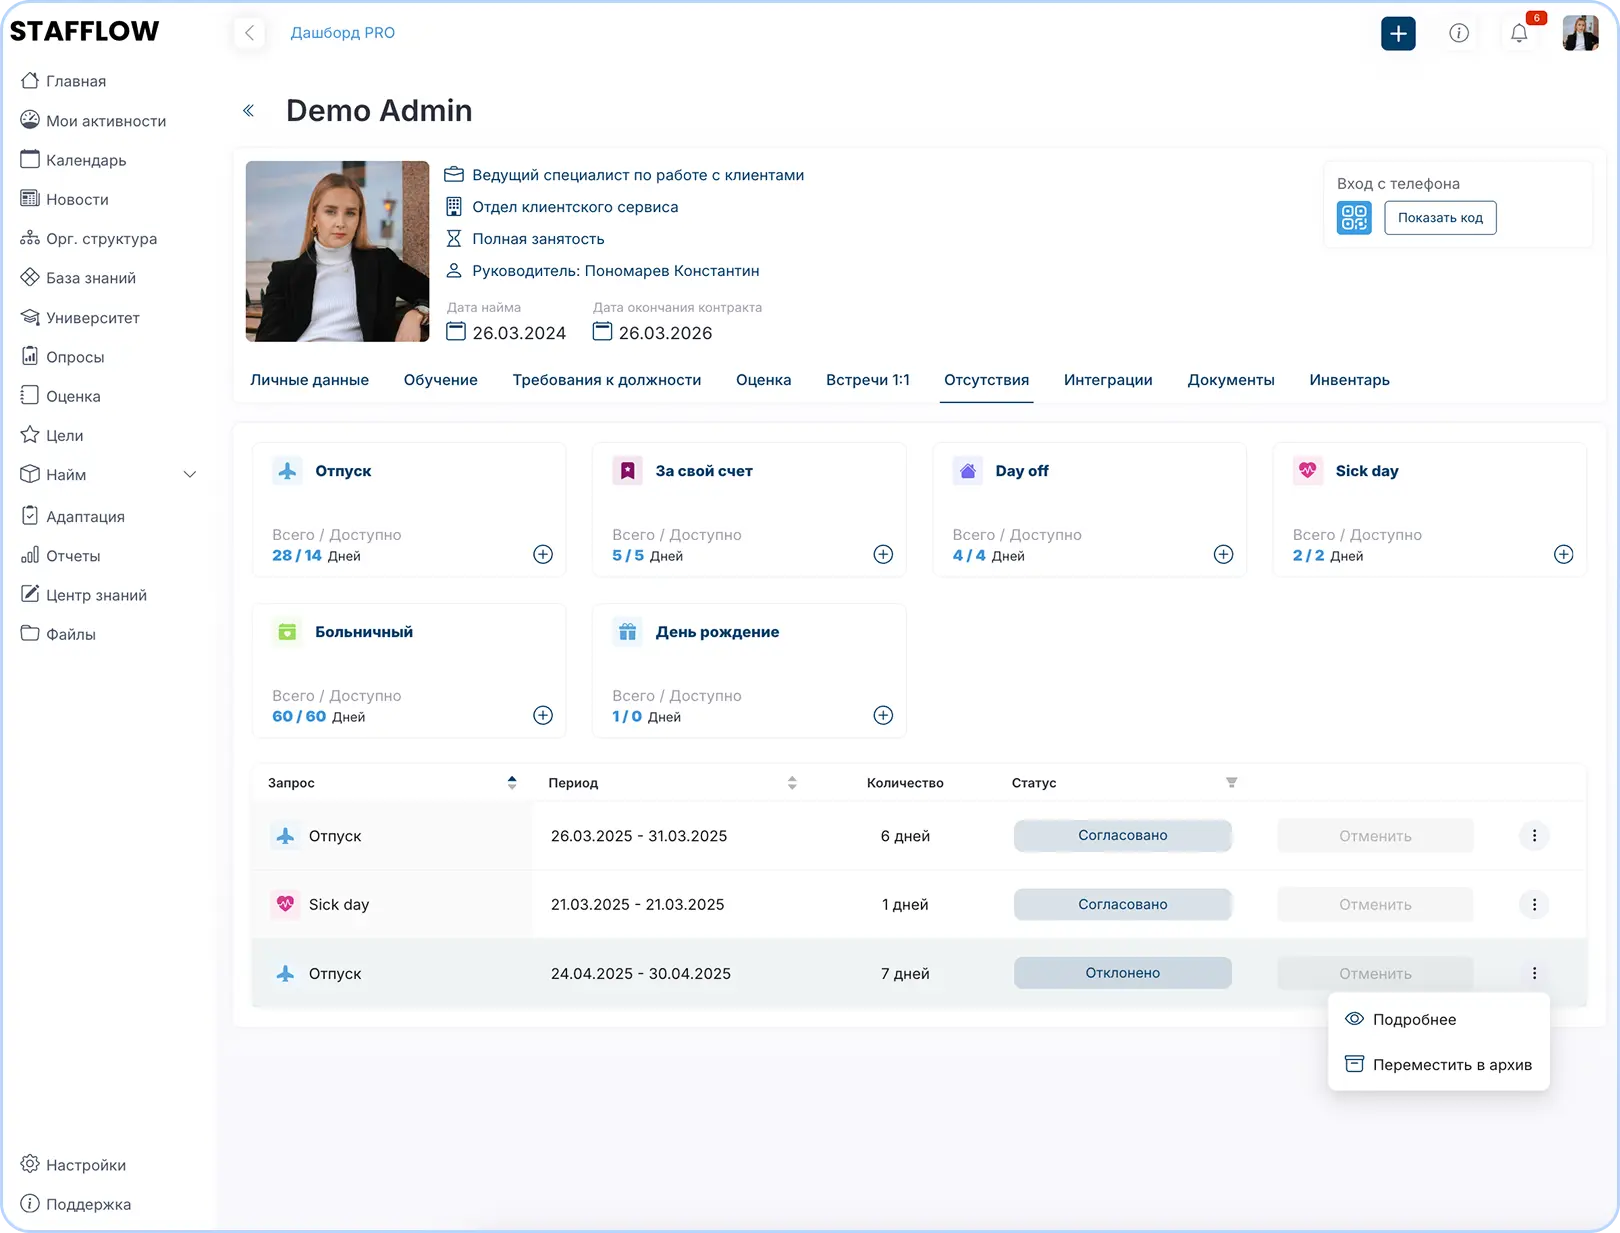Click the back arrow button beside Дашборд PRO

250,33
